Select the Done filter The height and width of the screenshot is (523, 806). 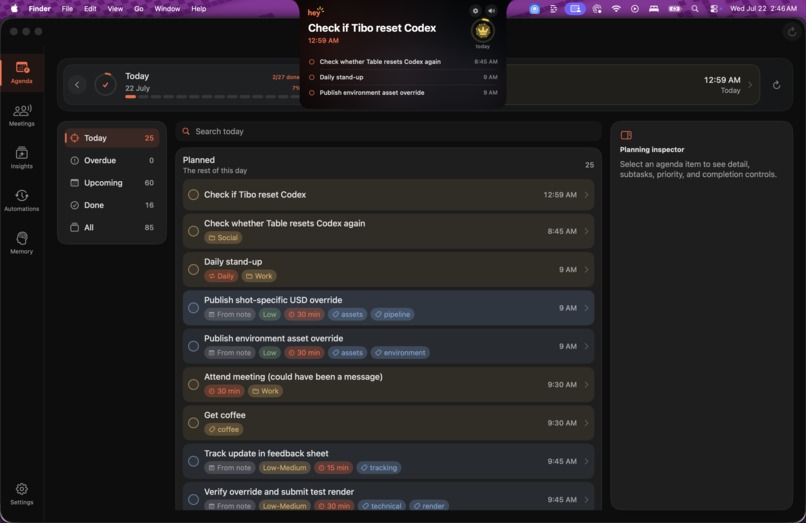(112, 205)
